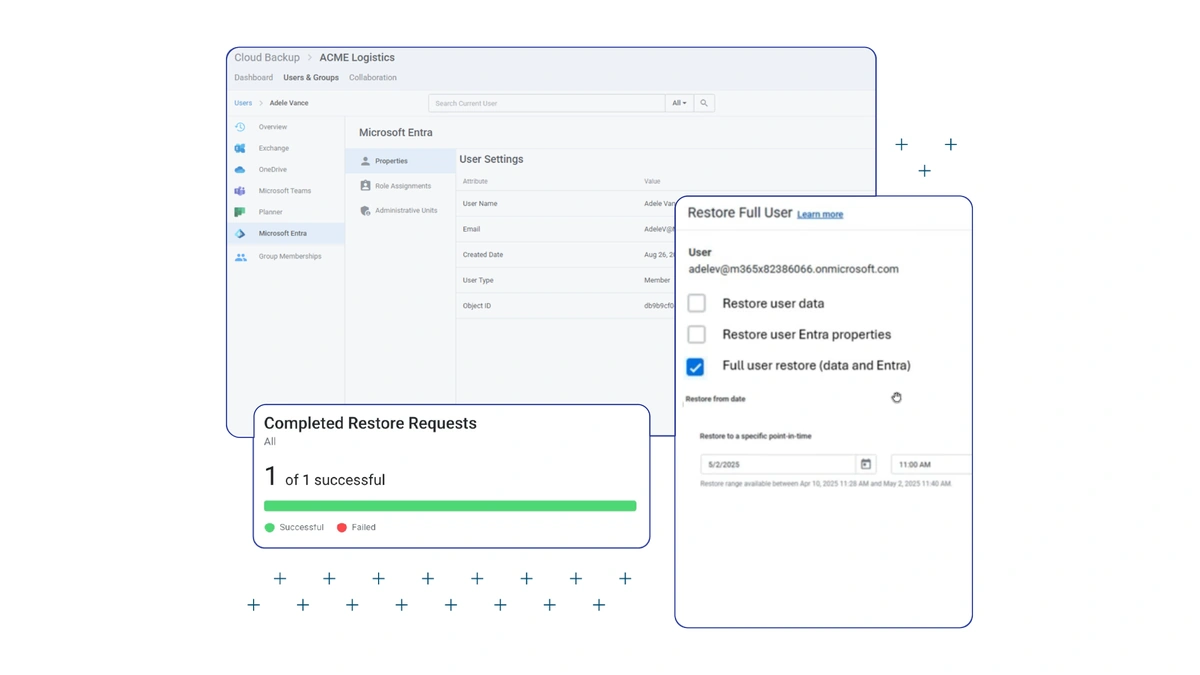Click the magnifier search button
Image resolution: width=1200 pixels, height=675 pixels.
tap(704, 103)
